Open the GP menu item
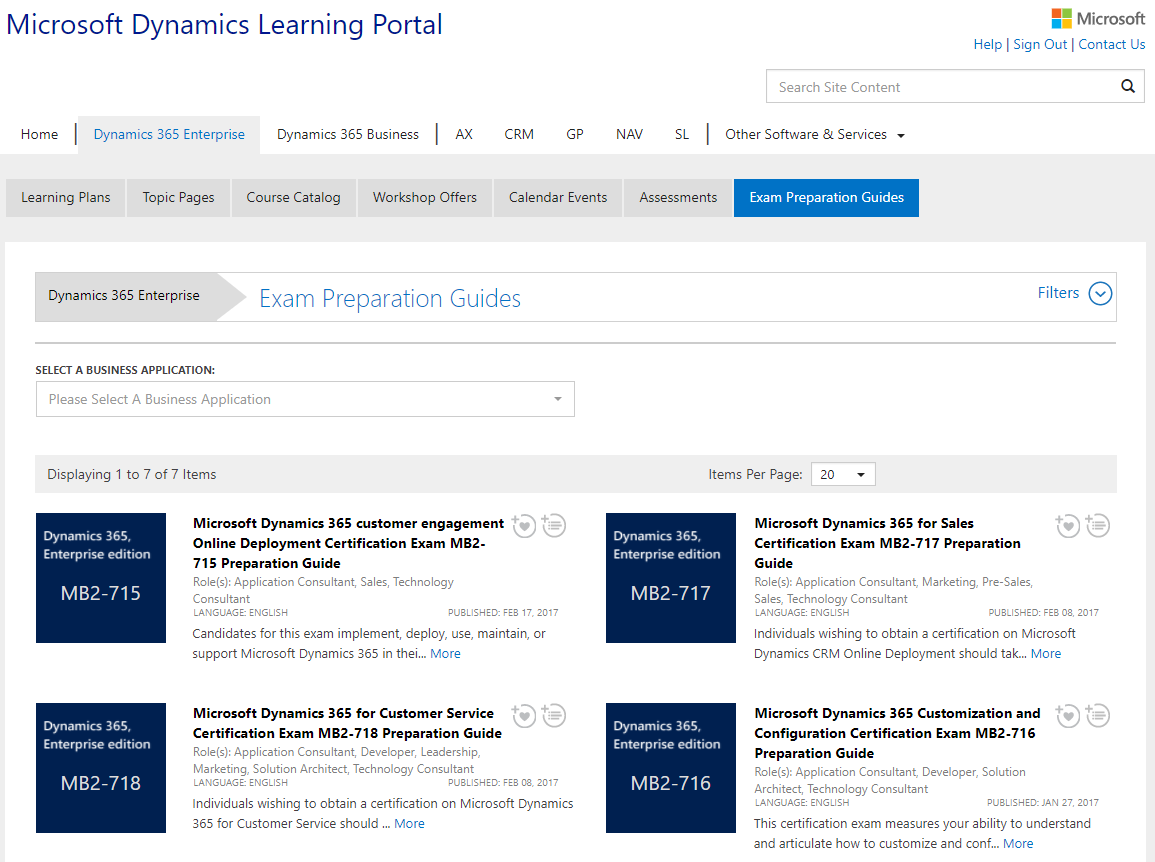Image resolution: width=1155 pixels, height=862 pixels. [x=575, y=135]
